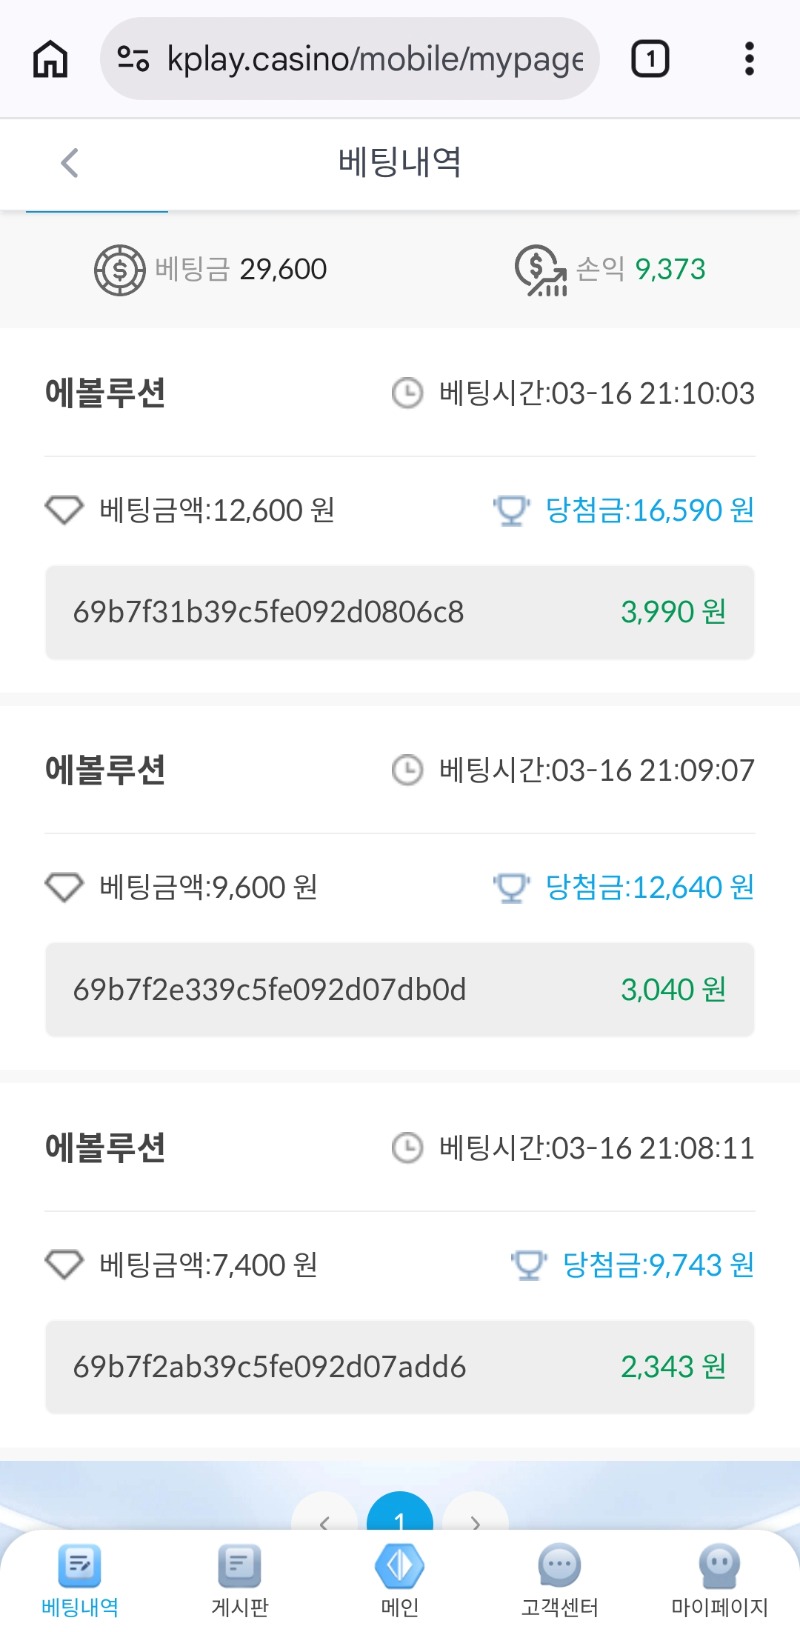Viewport: 800px width, 1632px height.
Task: Go to previous page of bet history
Action: (x=324, y=1521)
